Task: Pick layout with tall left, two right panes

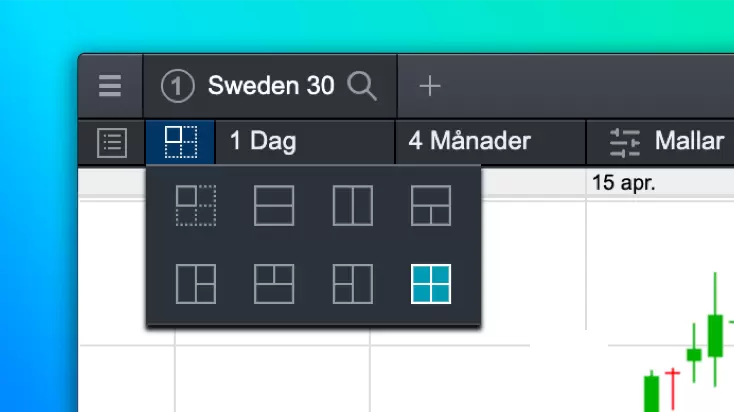Action: tap(196, 283)
